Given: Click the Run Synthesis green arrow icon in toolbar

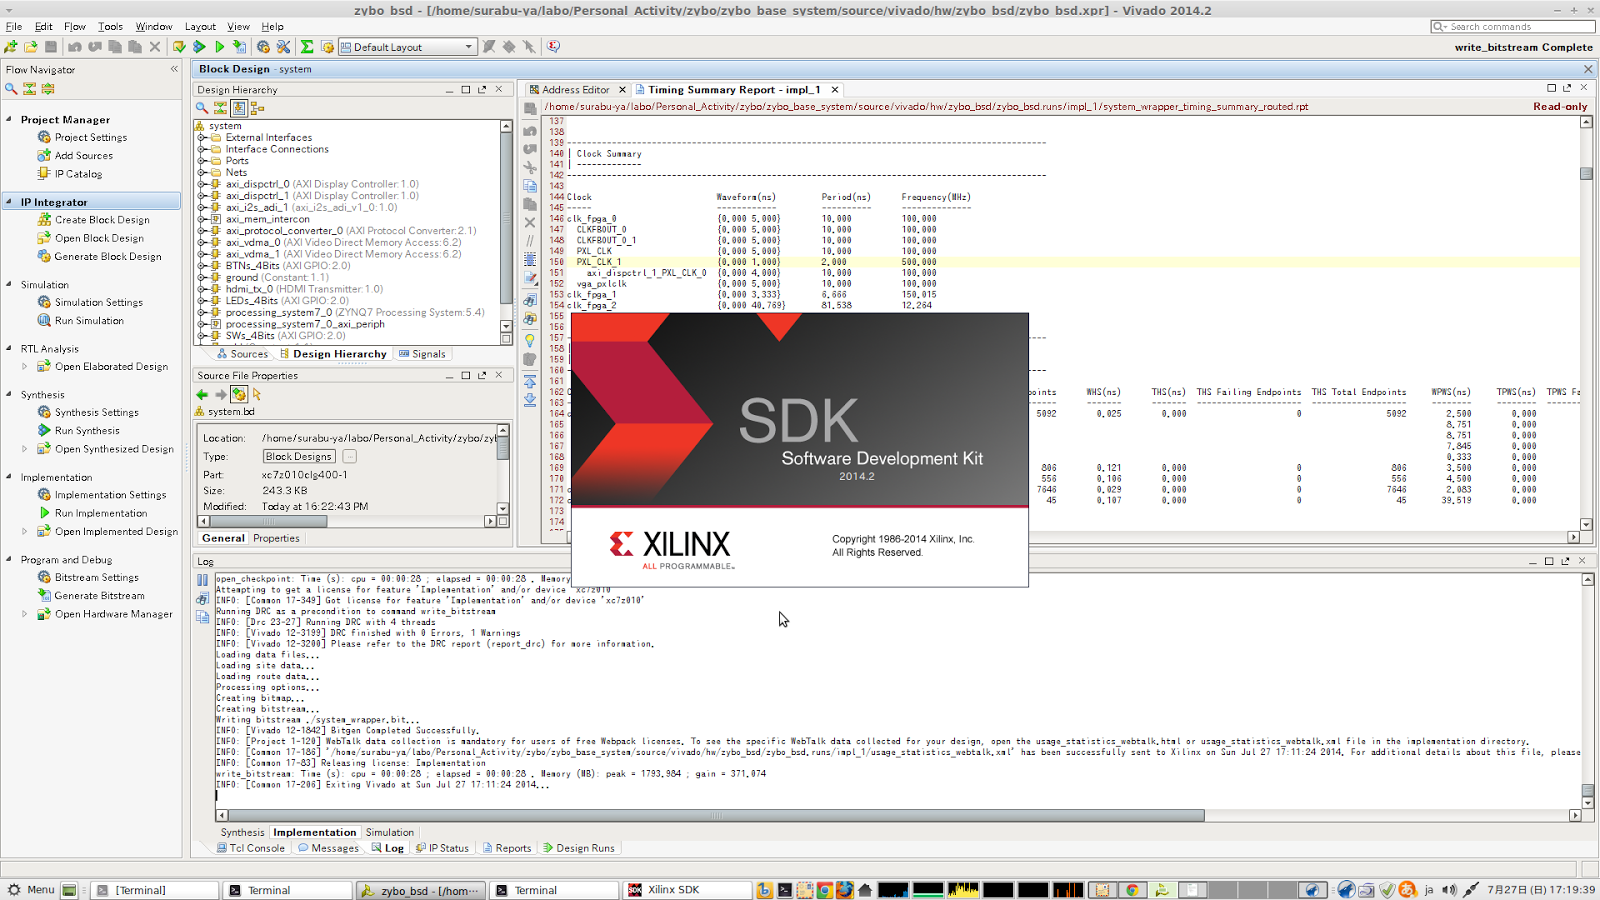Looking at the screenshot, I should pos(199,47).
